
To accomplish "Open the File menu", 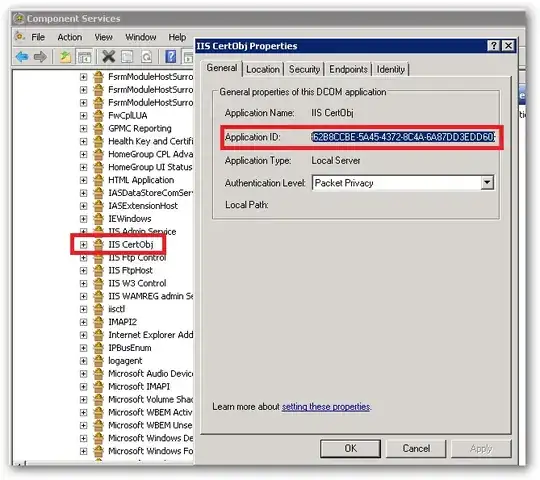I will point(38,37).
